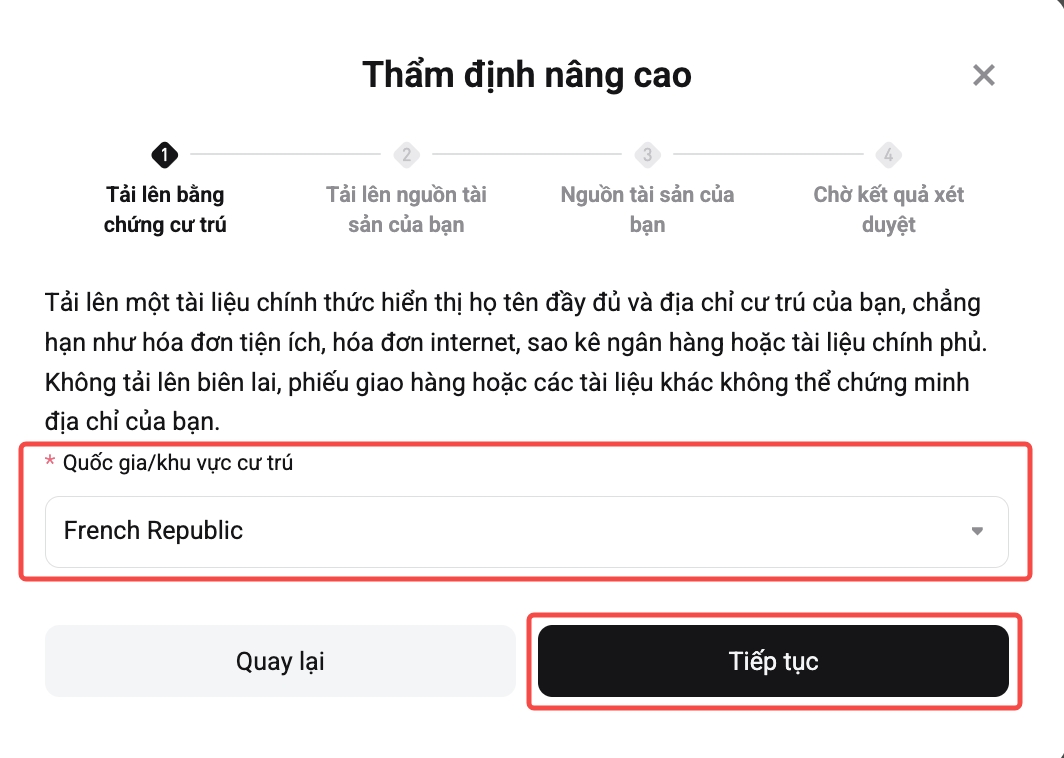
Task: Click the step label 'Chờ kết quả xét duyệt'
Action: [889, 210]
